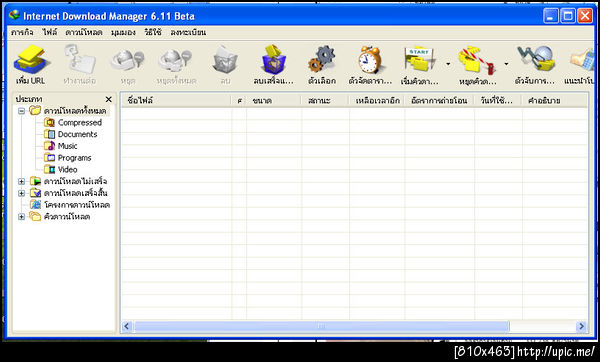Maximize the Internet Download Manager window
The image size is (600, 362).
[x=568, y=16]
